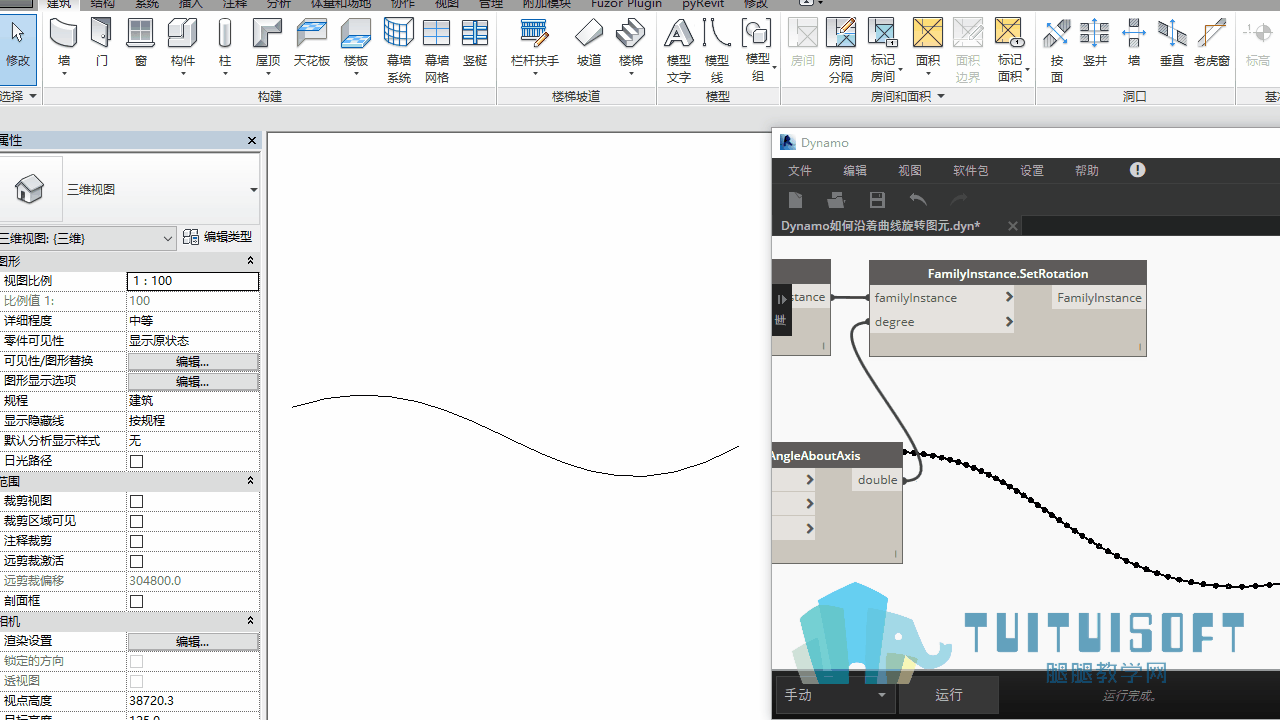Toggle the 裁剪视图 checkbox
The image size is (1280, 720).
[137, 501]
